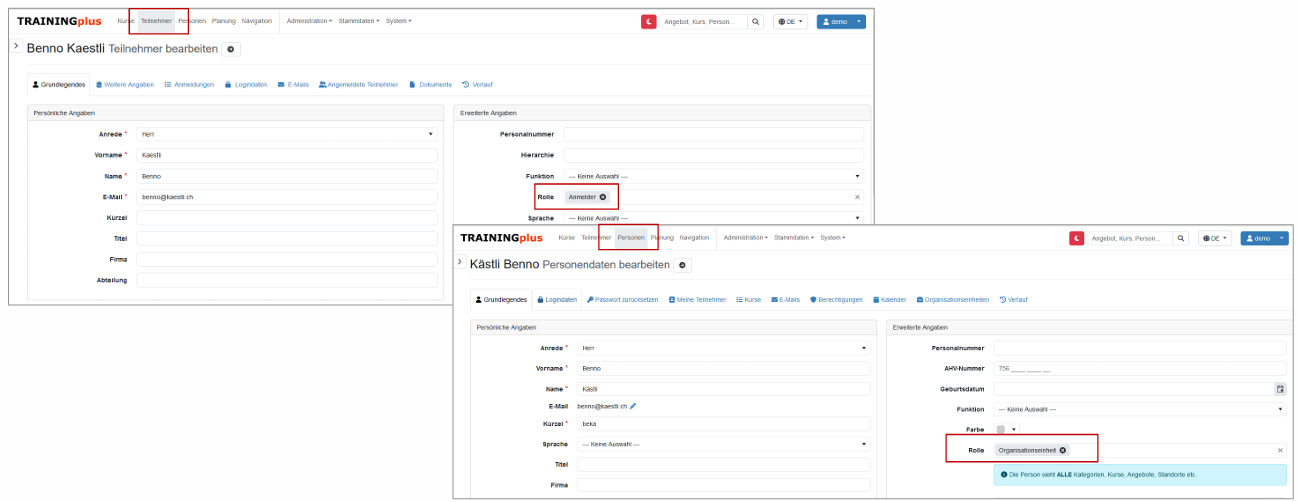Viewport: 1298px width, 502px height.
Task: Clear Rolle field in Personendaten bearbeiten window
Action: [1280, 450]
